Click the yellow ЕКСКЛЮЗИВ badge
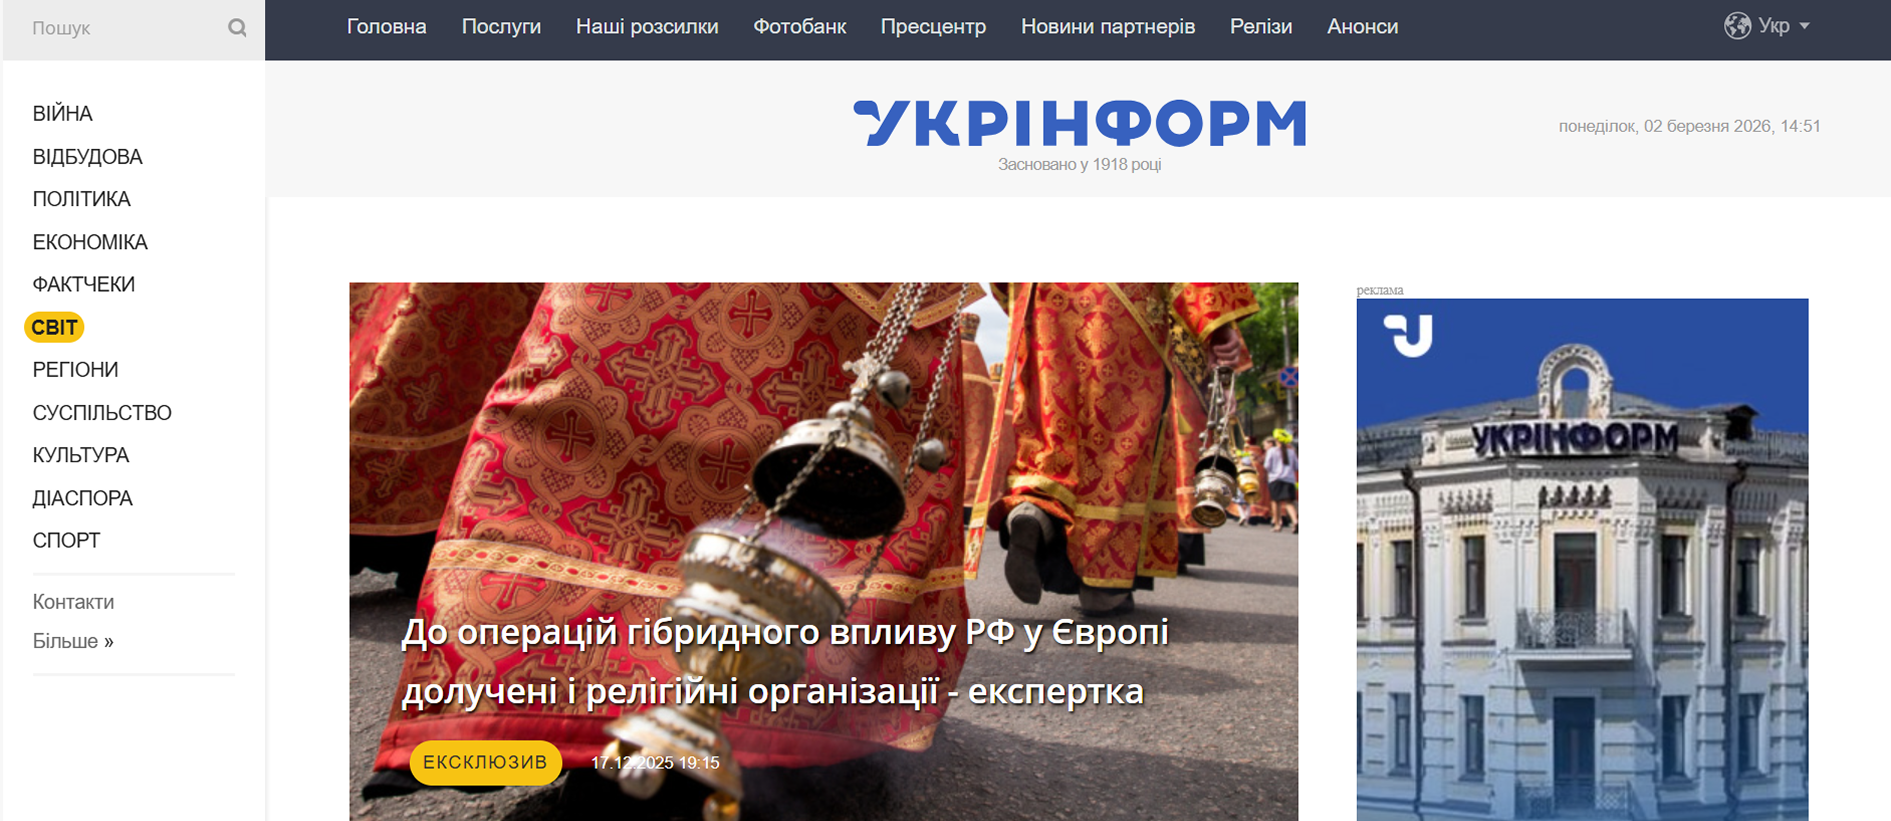 485,762
